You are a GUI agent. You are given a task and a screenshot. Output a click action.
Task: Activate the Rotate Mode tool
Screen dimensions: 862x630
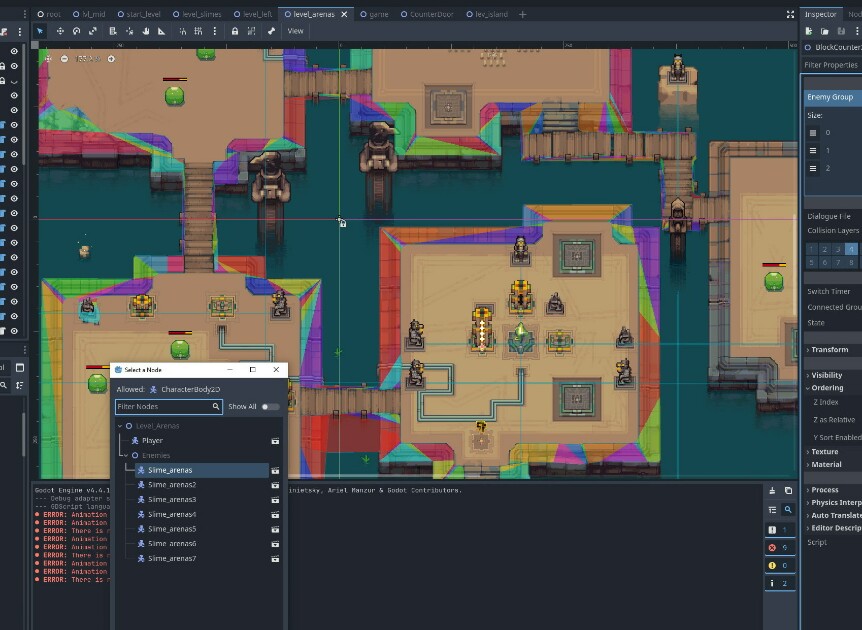coord(76,31)
